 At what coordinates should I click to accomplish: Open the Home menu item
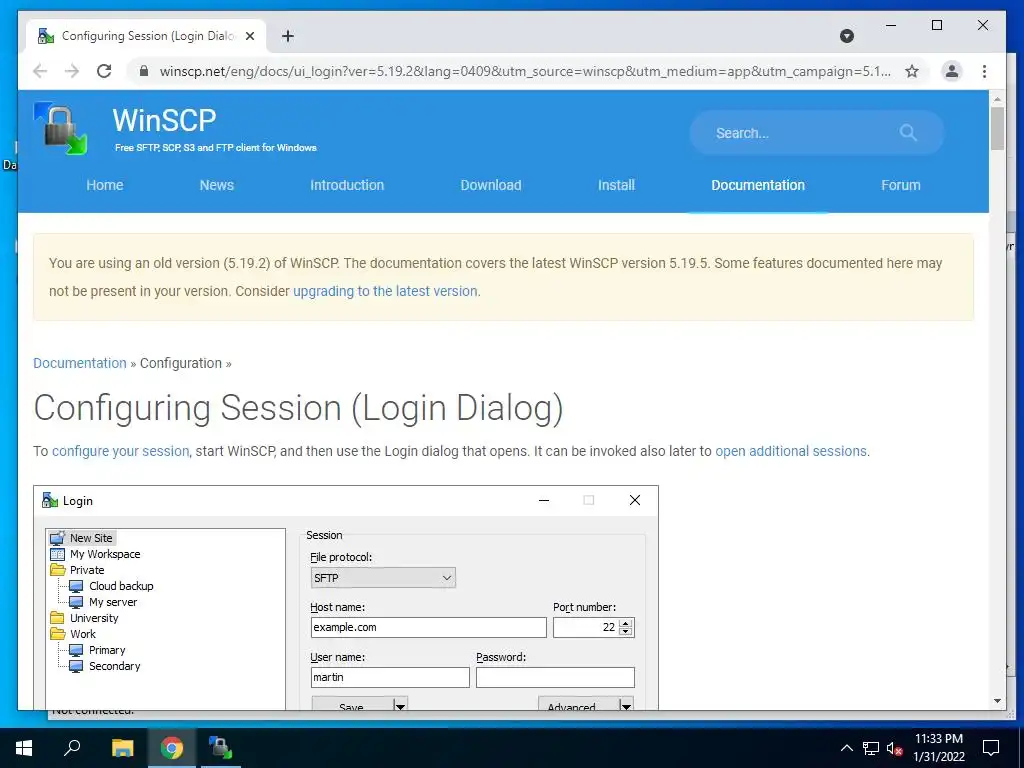pos(104,185)
